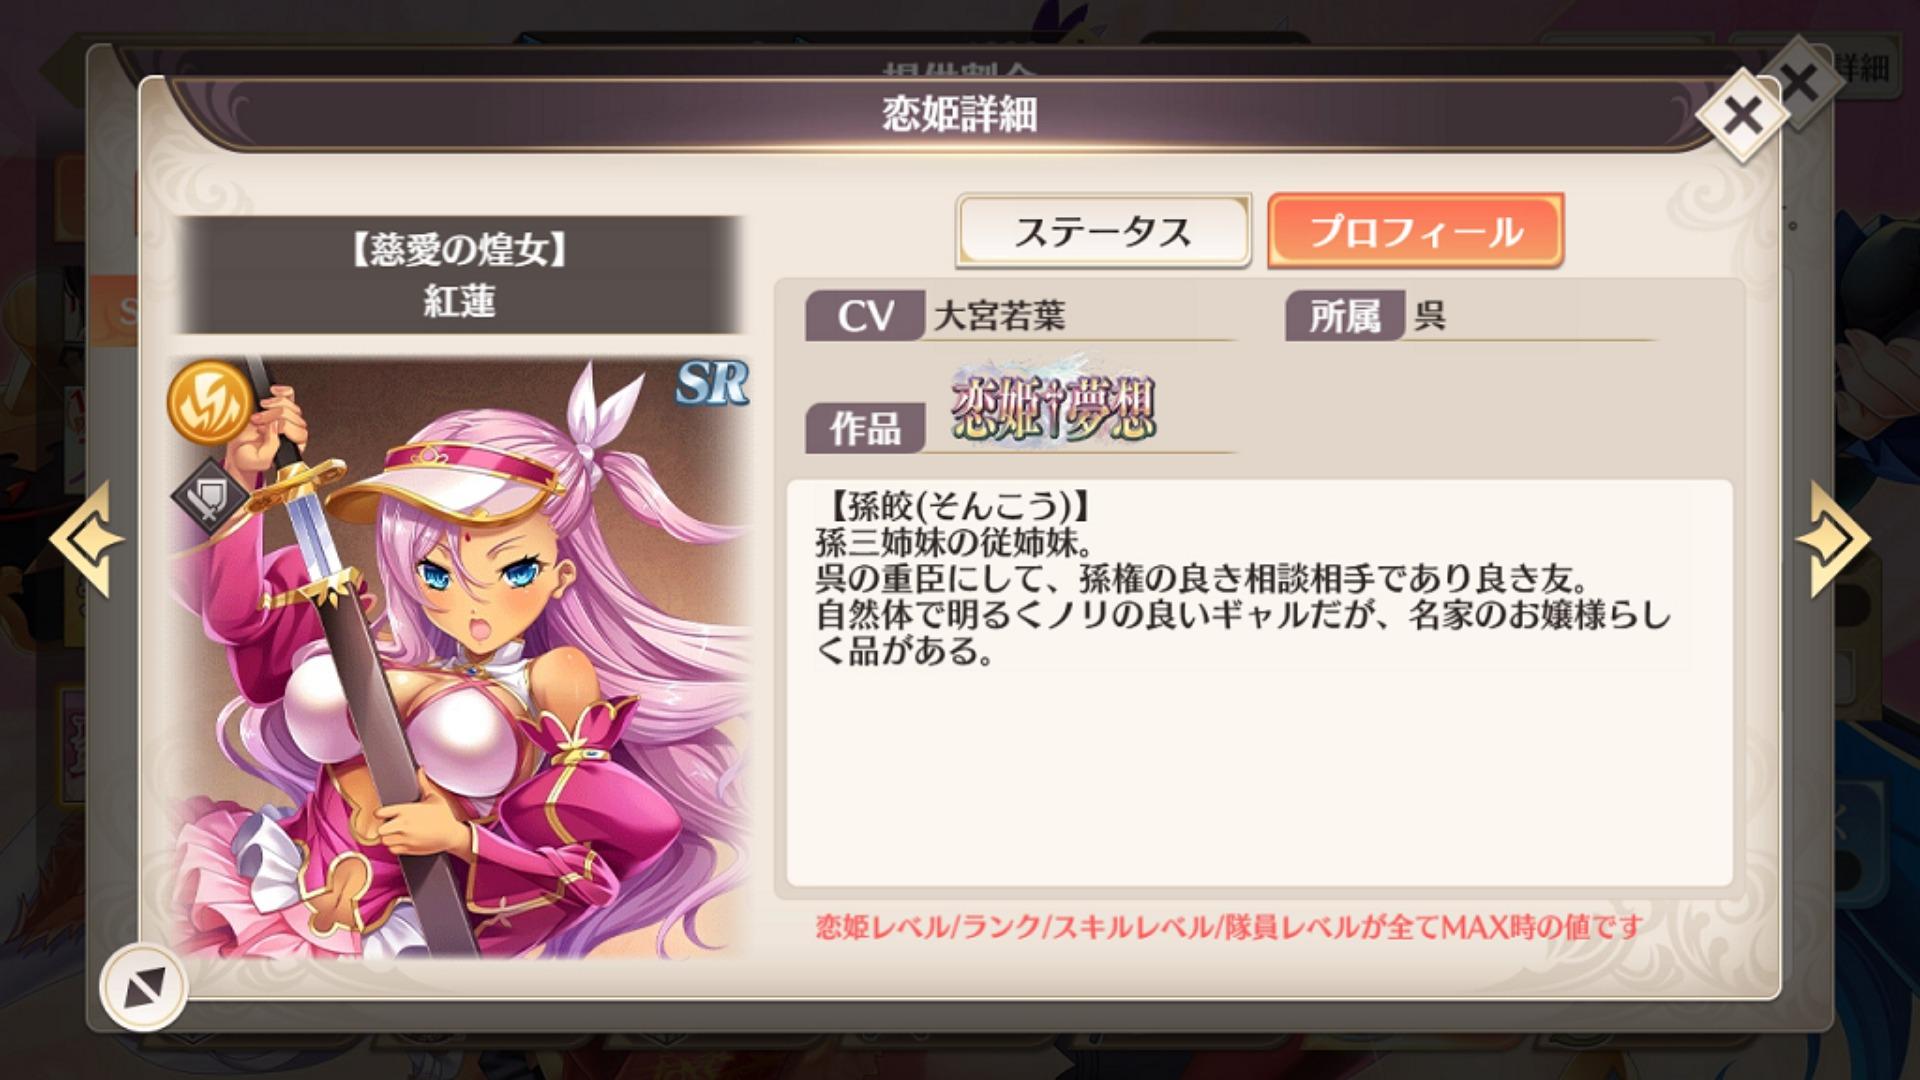The height and width of the screenshot is (1080, 1920).
Task: Go to the next character with right arrow
Action: pos(1833,540)
